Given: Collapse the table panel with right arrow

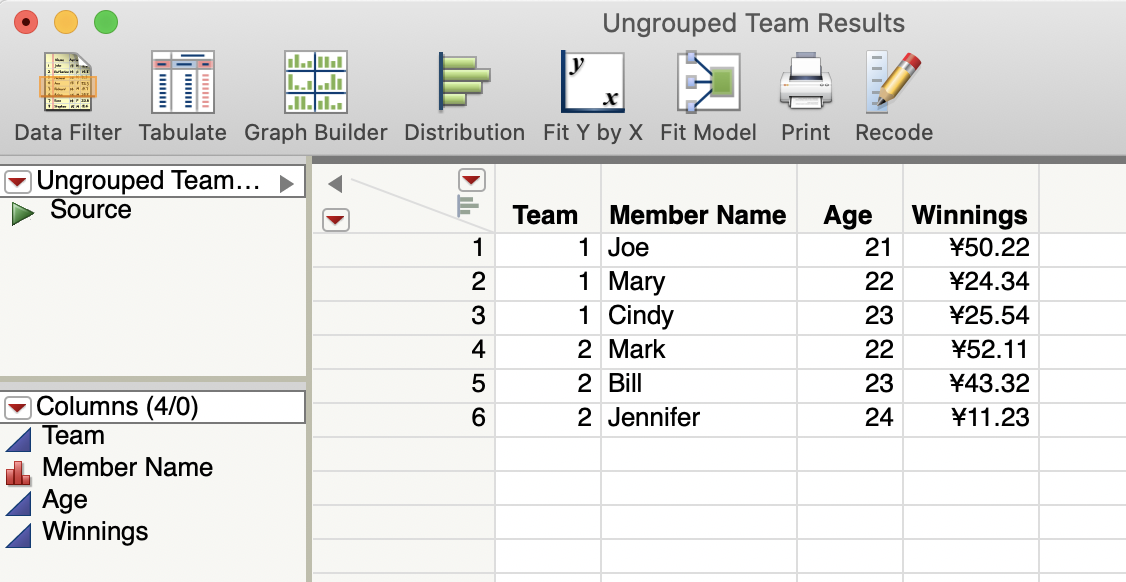Looking at the screenshot, I should 287,182.
